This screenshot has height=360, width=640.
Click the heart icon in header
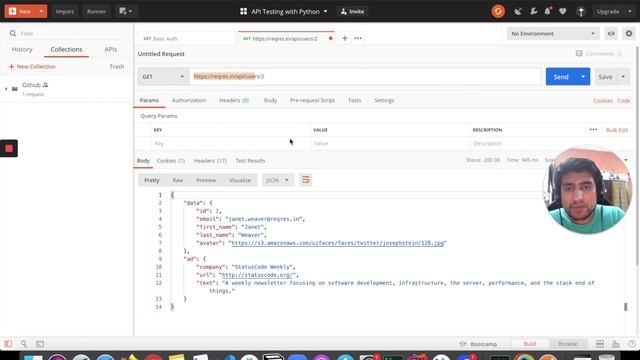(563, 11)
